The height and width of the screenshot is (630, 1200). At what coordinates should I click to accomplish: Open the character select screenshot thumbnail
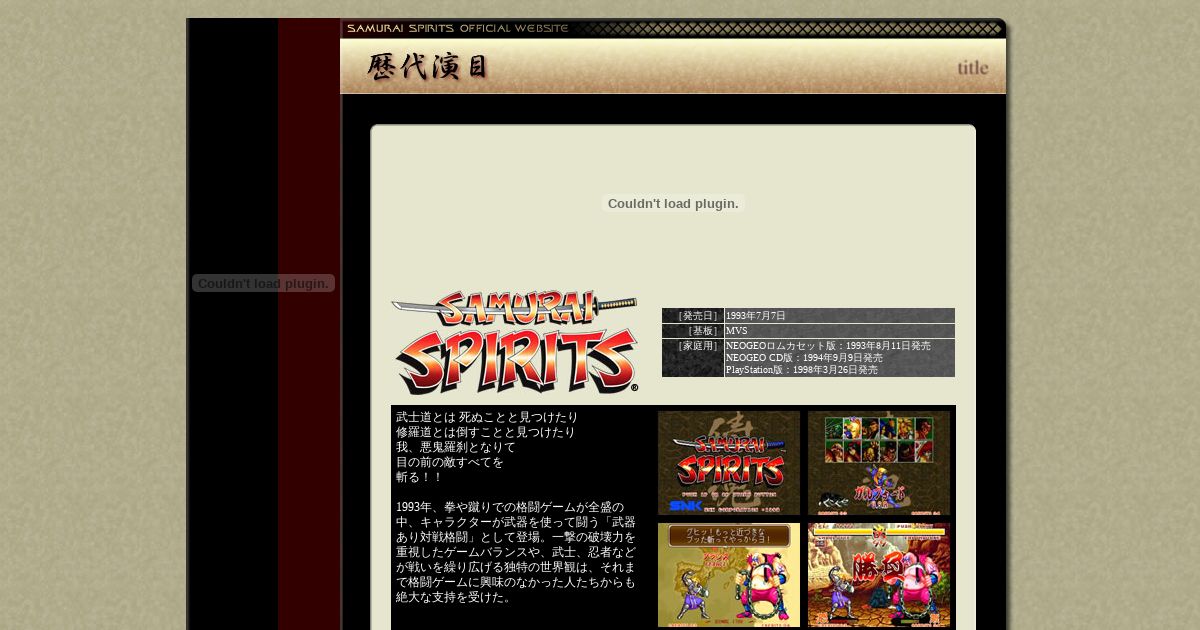point(879,463)
